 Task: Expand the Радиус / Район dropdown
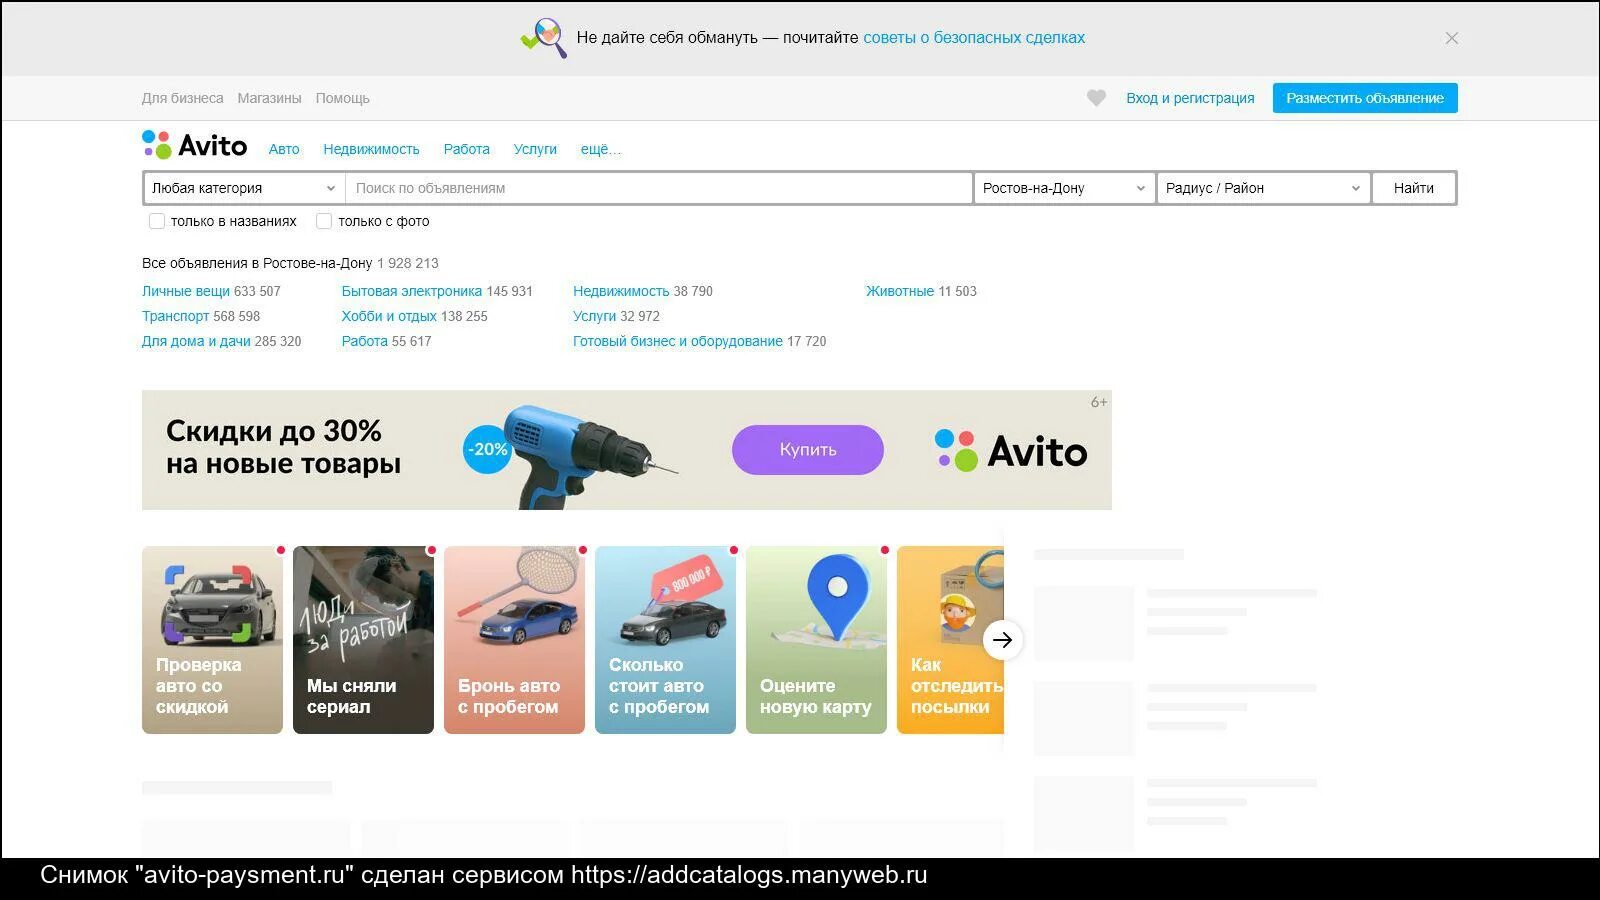click(x=1263, y=188)
